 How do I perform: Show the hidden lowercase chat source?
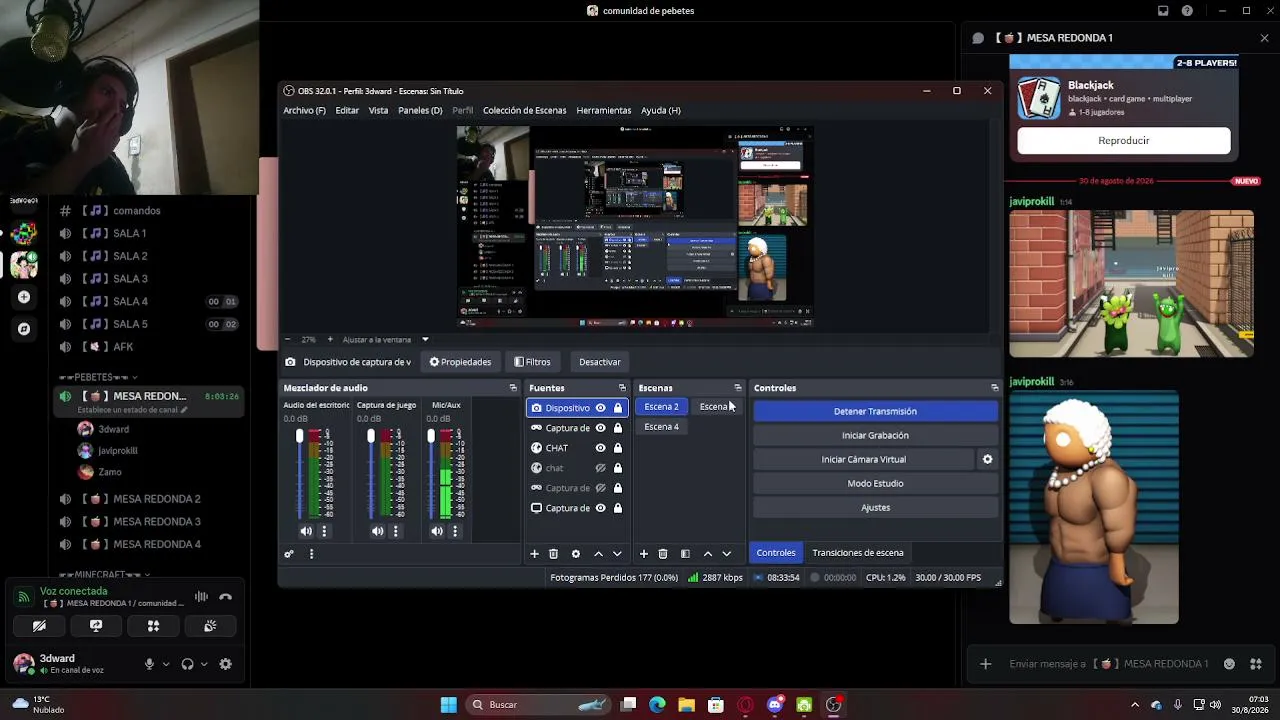600,468
